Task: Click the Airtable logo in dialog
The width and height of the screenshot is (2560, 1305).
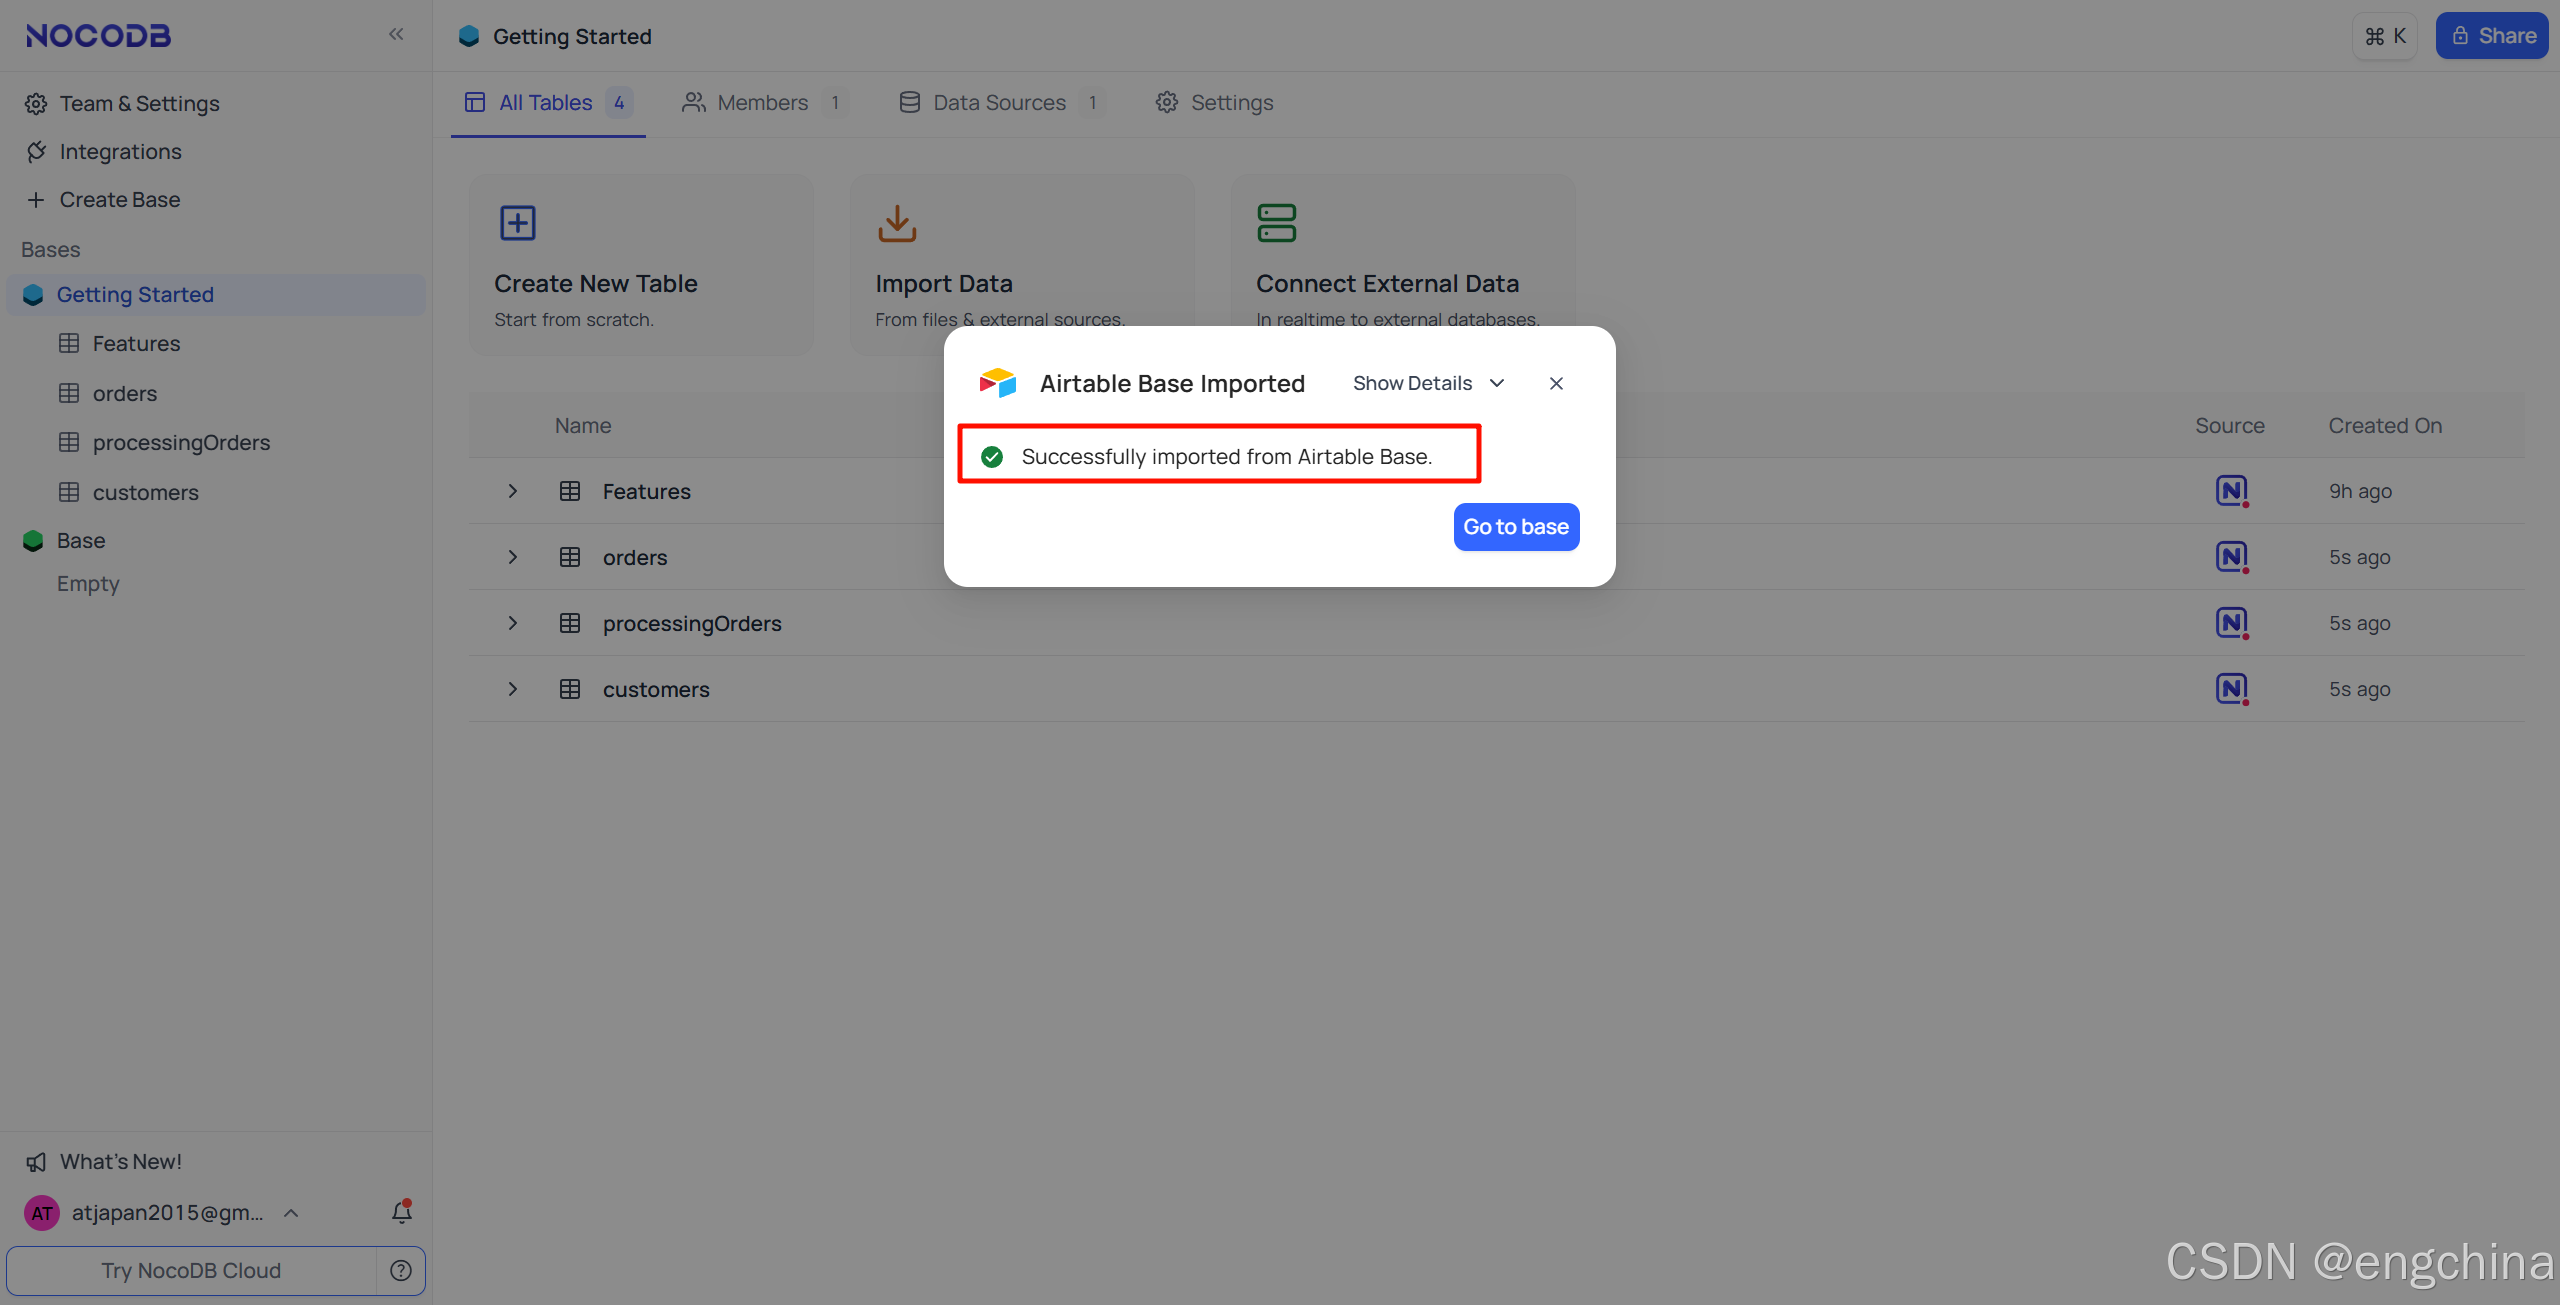Action: 998,383
